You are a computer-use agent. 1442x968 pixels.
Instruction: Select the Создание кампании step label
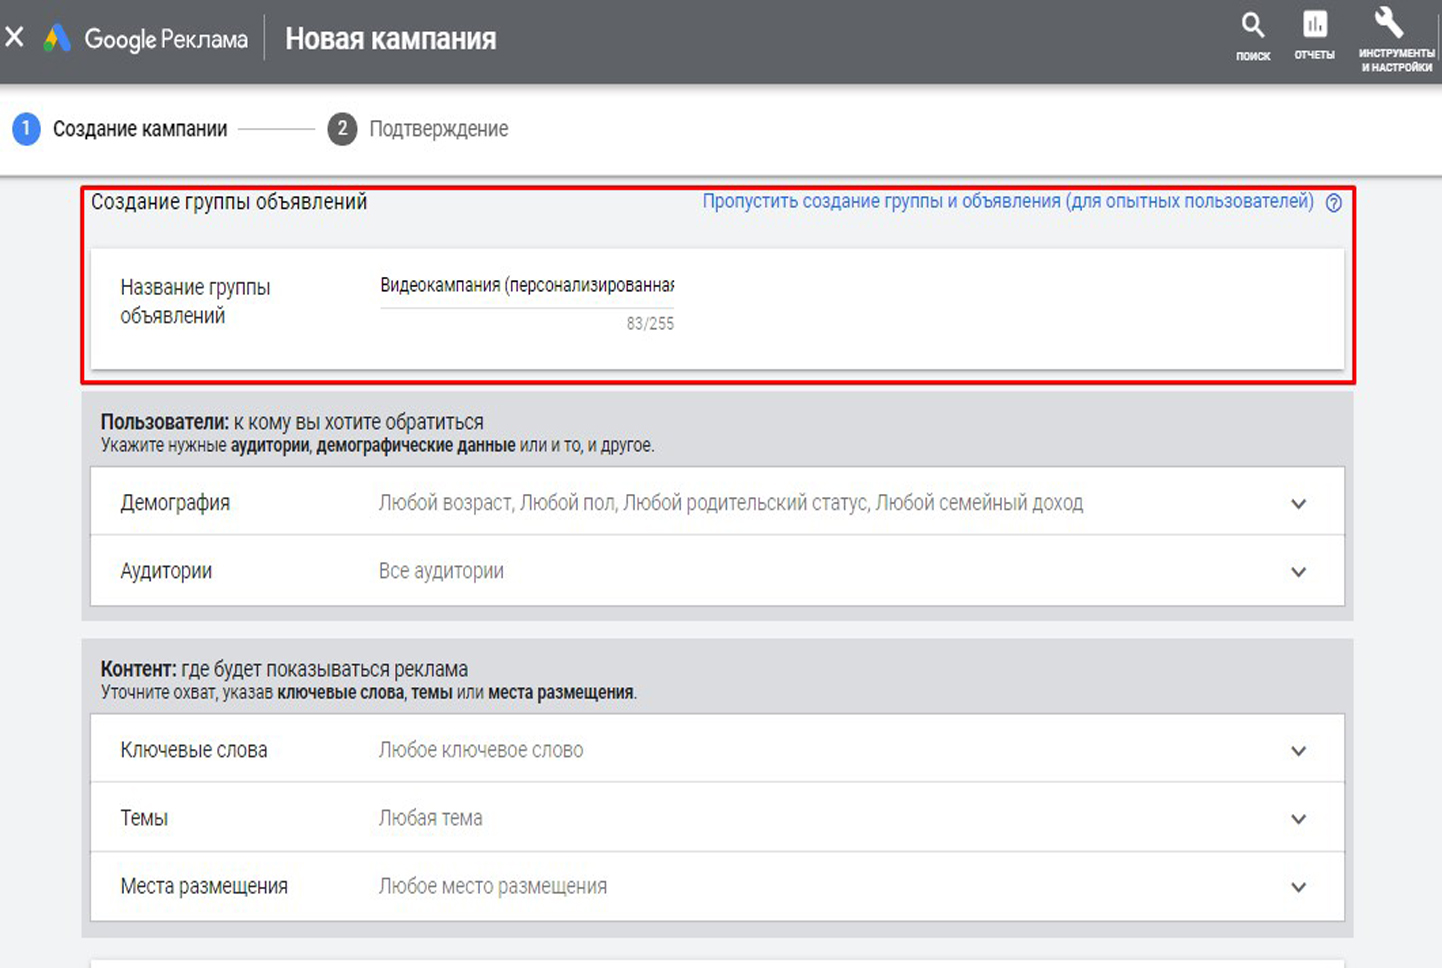140,129
